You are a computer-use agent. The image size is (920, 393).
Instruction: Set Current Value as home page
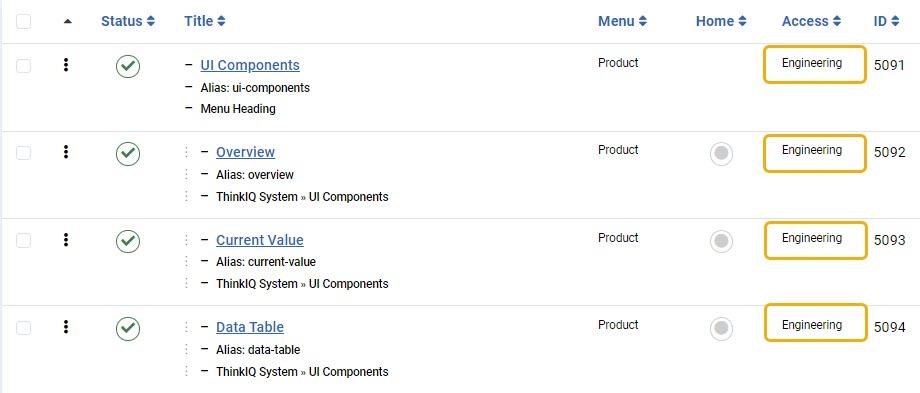tap(722, 241)
